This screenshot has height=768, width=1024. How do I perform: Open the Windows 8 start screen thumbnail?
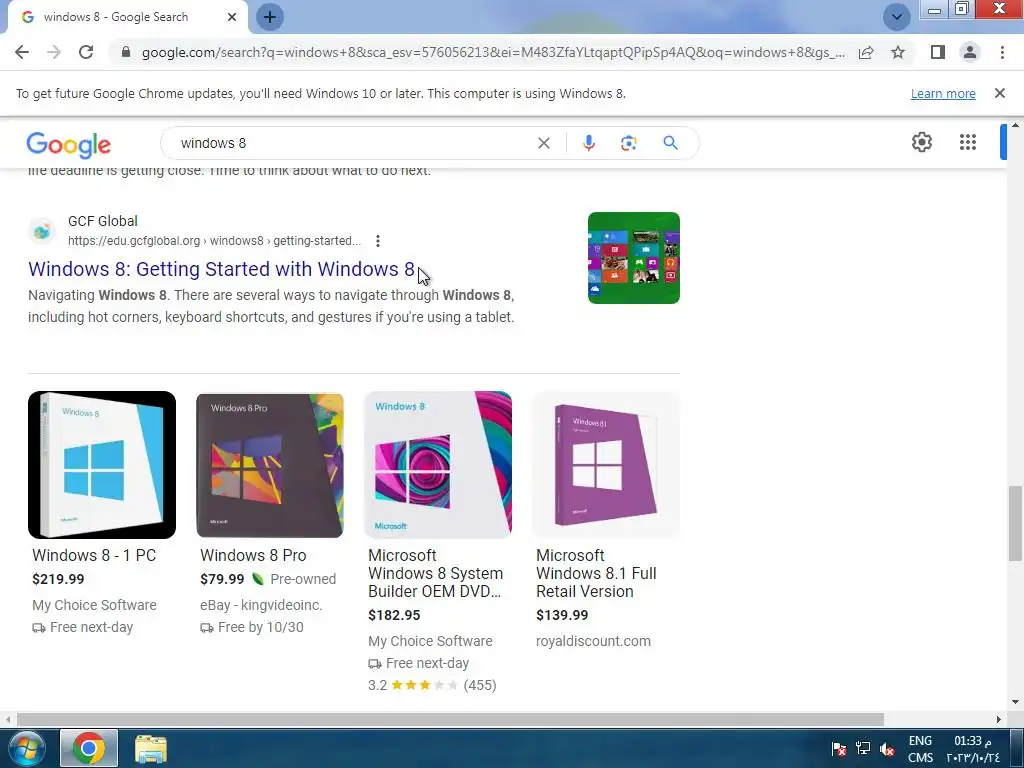point(633,258)
